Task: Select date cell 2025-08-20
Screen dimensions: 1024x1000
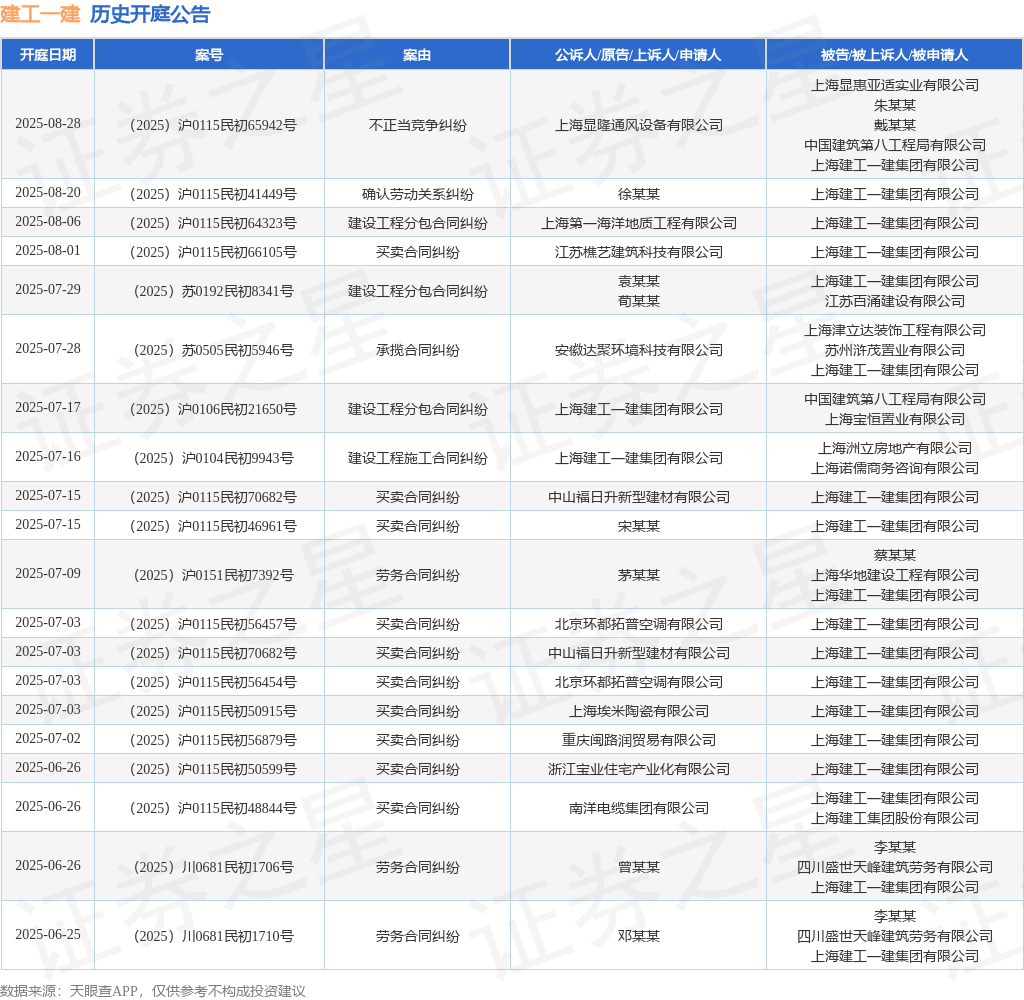Action: pos(48,193)
